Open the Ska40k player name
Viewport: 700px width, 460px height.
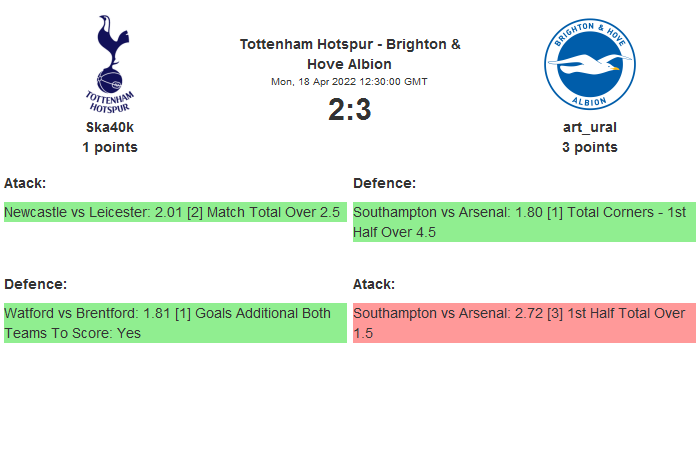[110, 127]
